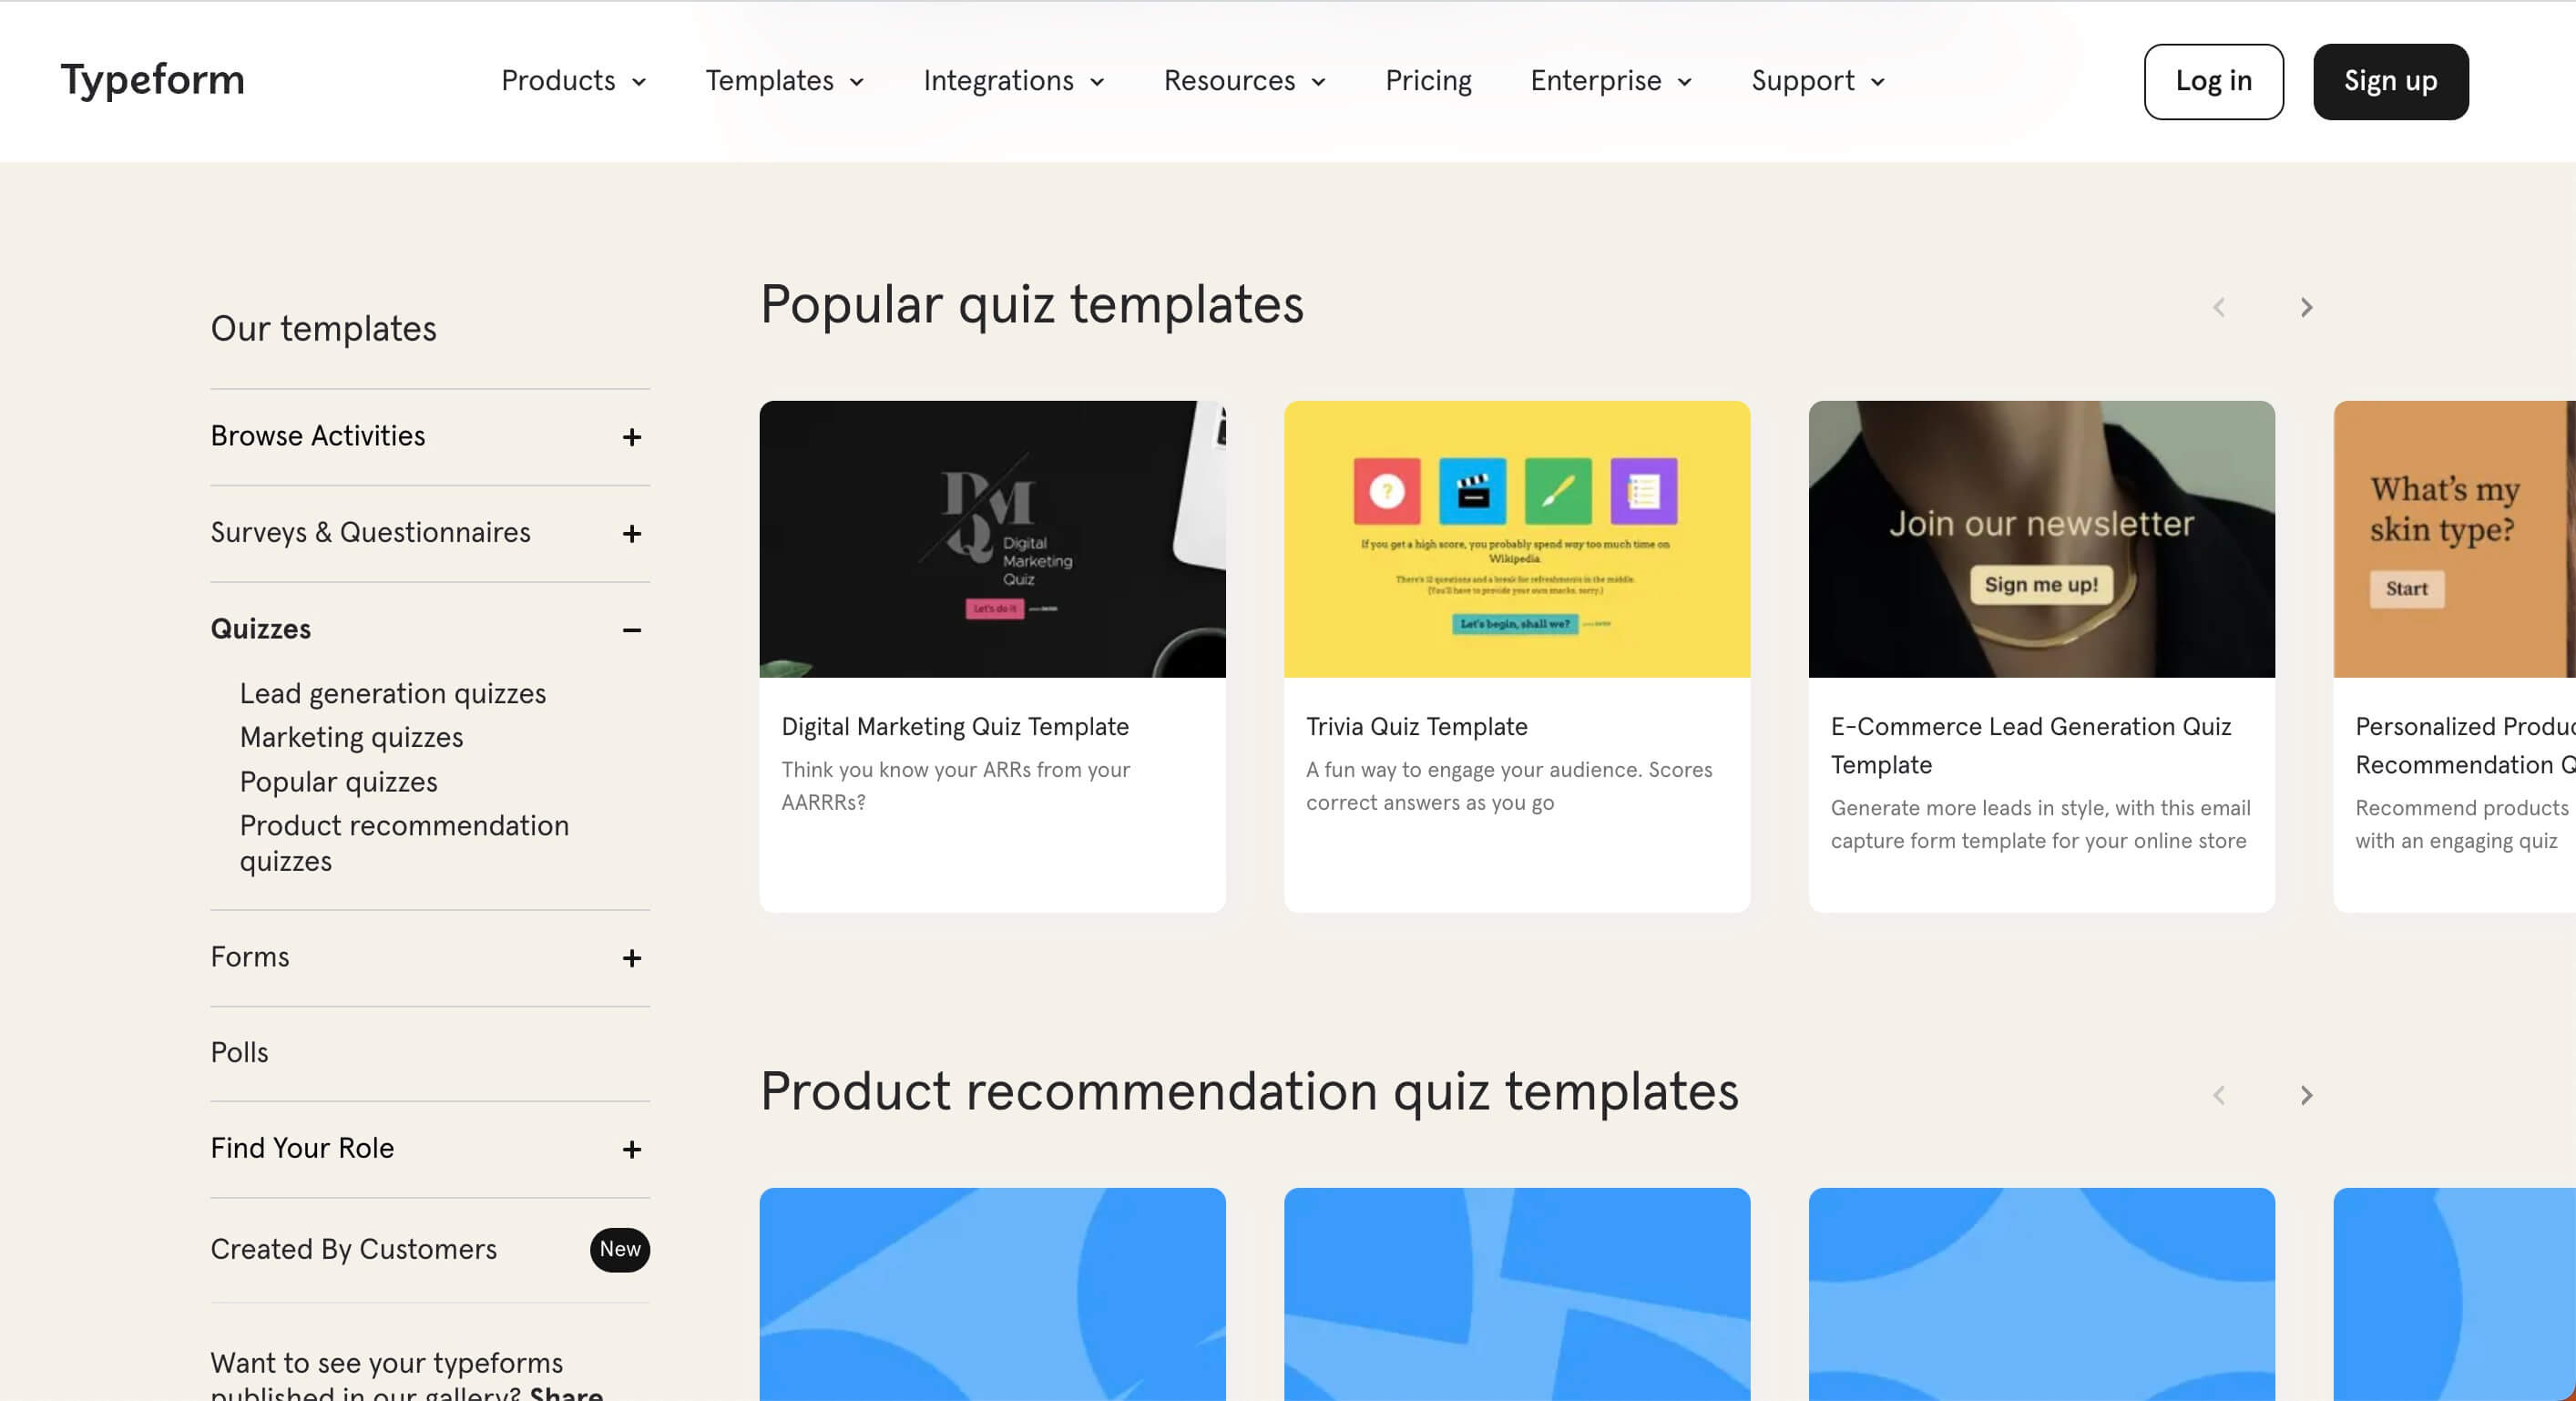Open the Integrations dropdown menu
Image resolution: width=2576 pixels, height=1401 pixels.
coord(1013,81)
